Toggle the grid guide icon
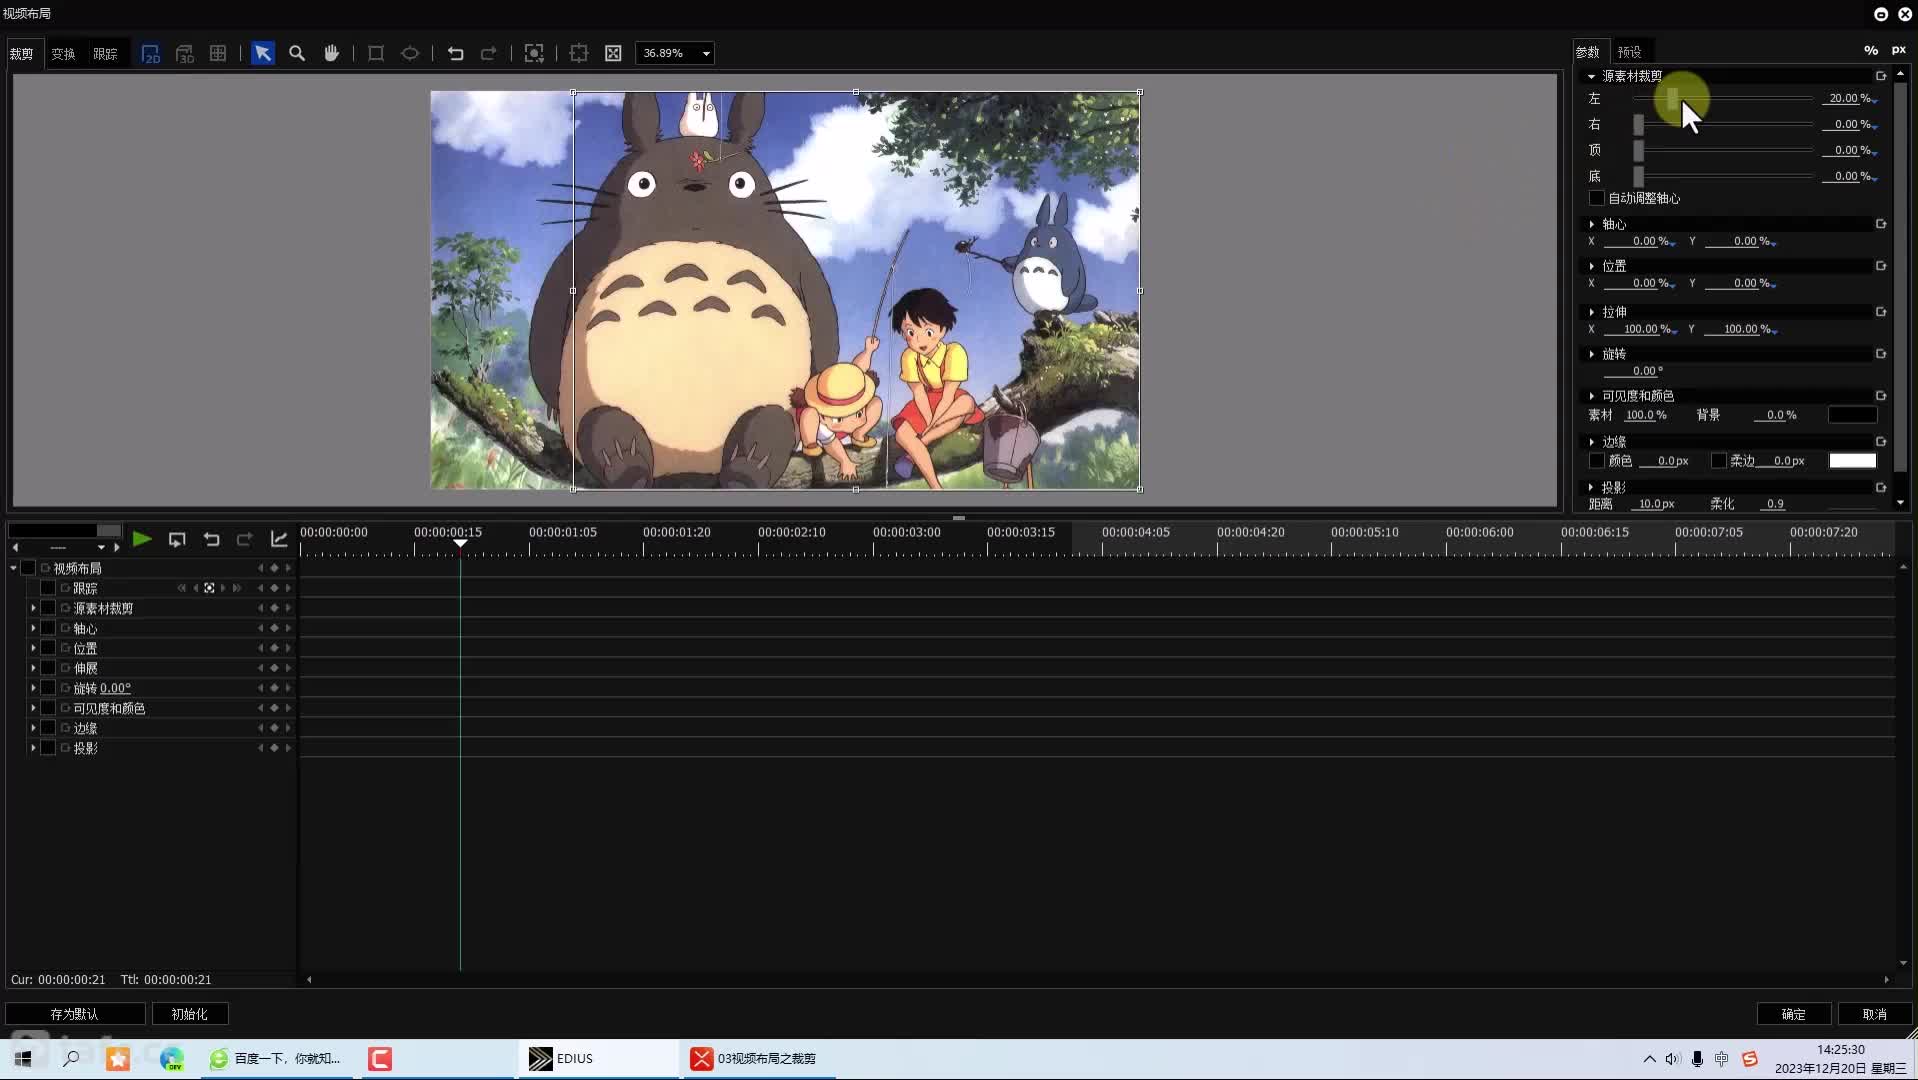 [218, 54]
